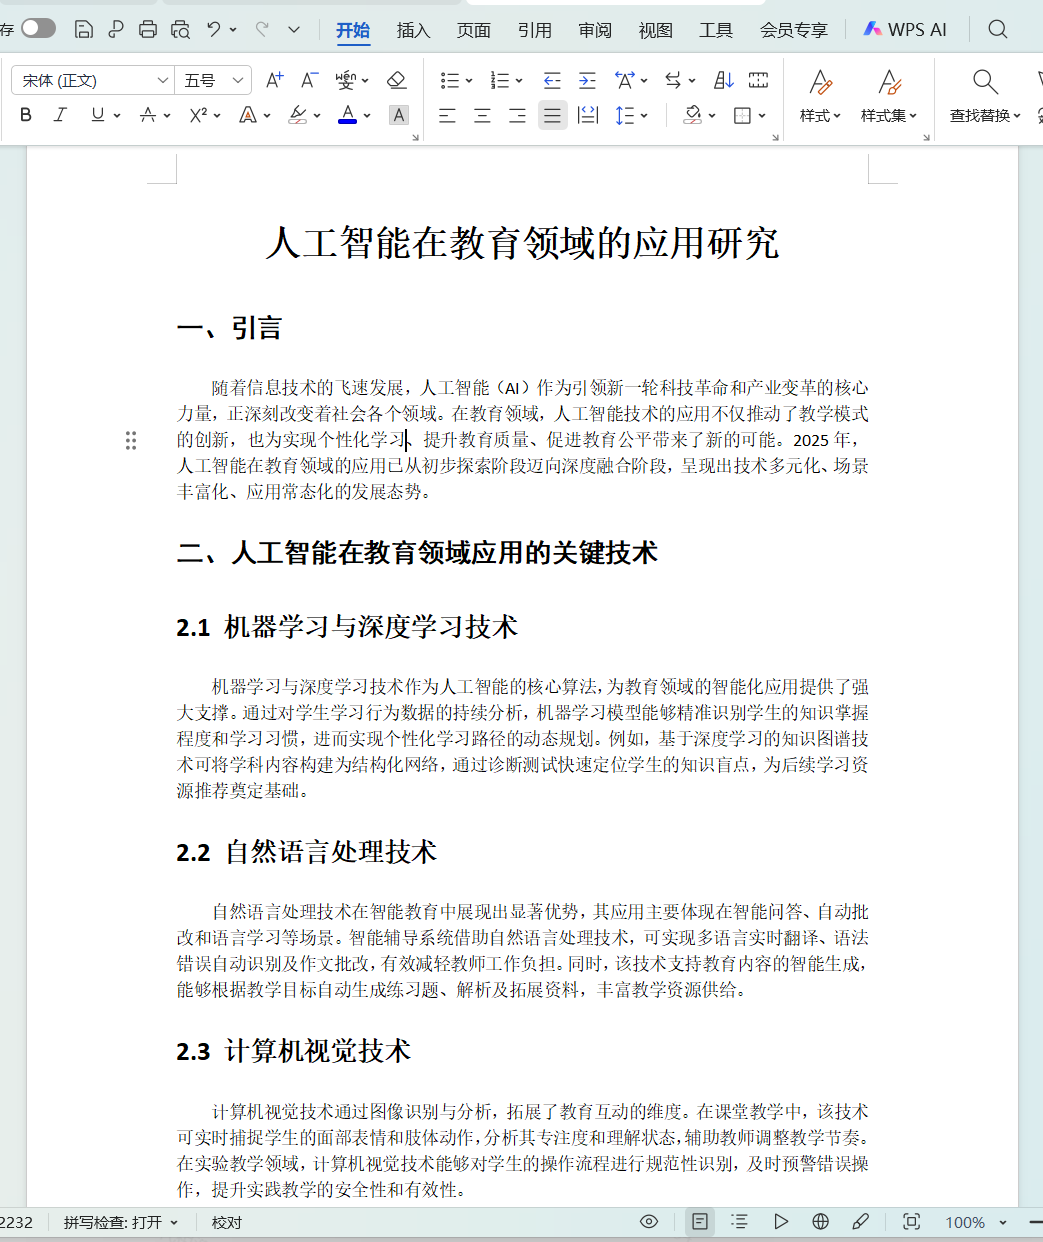Click the WPS AI button
Image resolution: width=1043 pixels, height=1242 pixels.
click(x=905, y=29)
